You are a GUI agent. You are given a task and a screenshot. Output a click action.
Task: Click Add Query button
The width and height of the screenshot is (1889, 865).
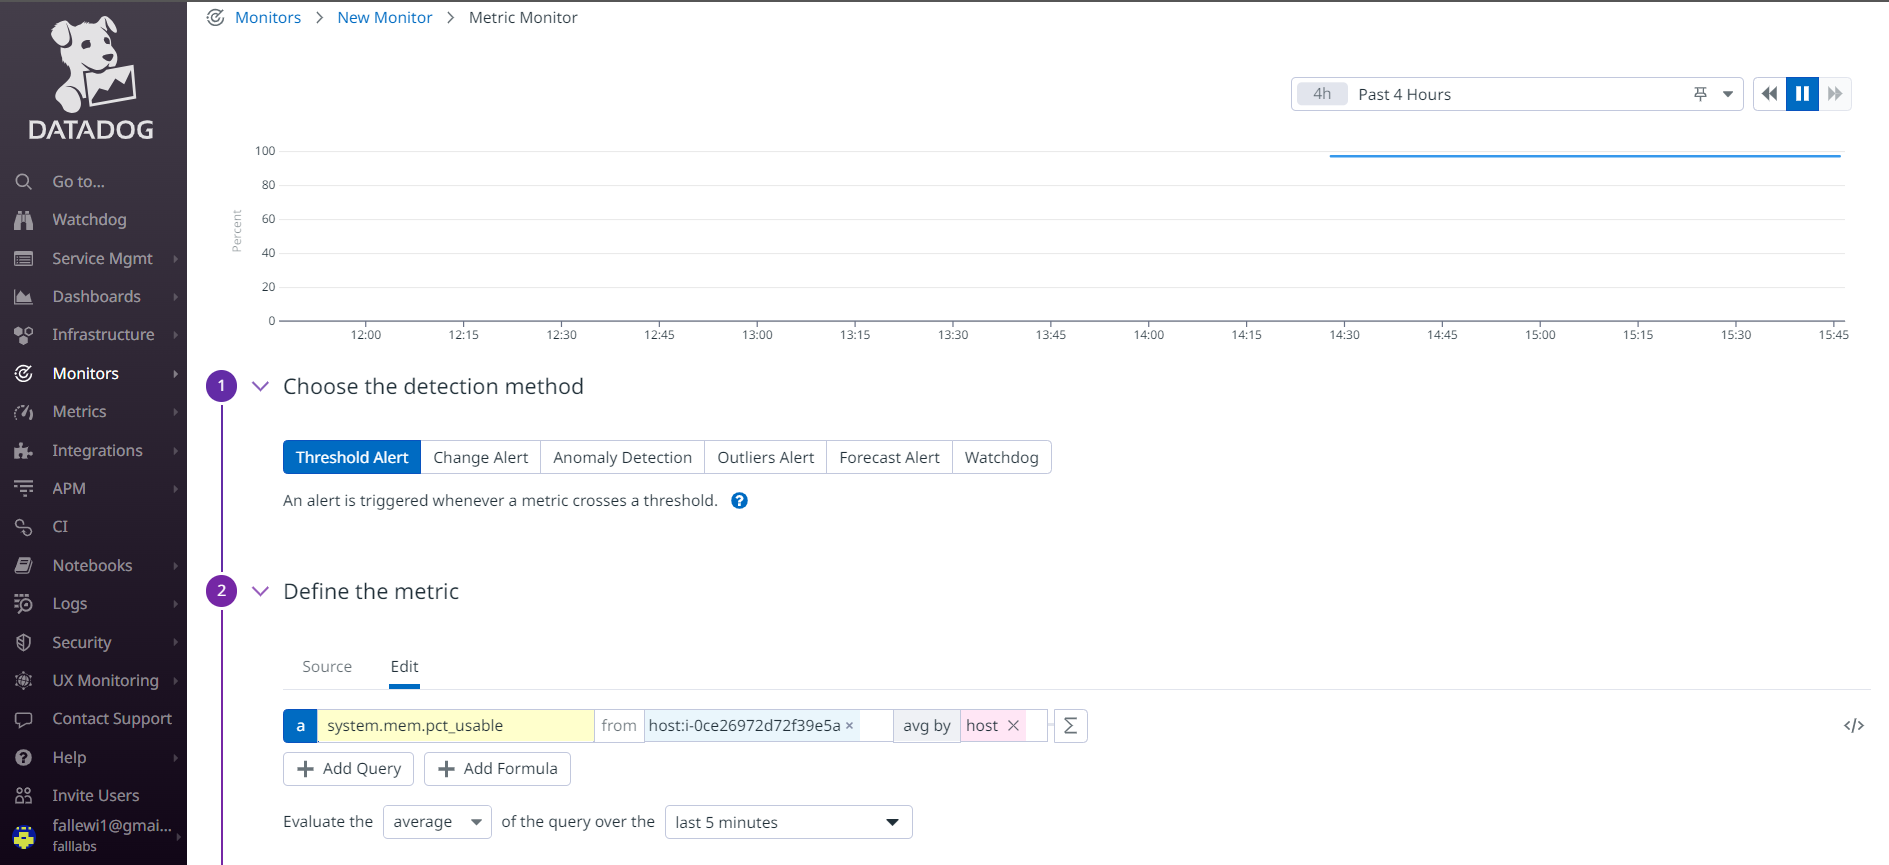point(349,769)
